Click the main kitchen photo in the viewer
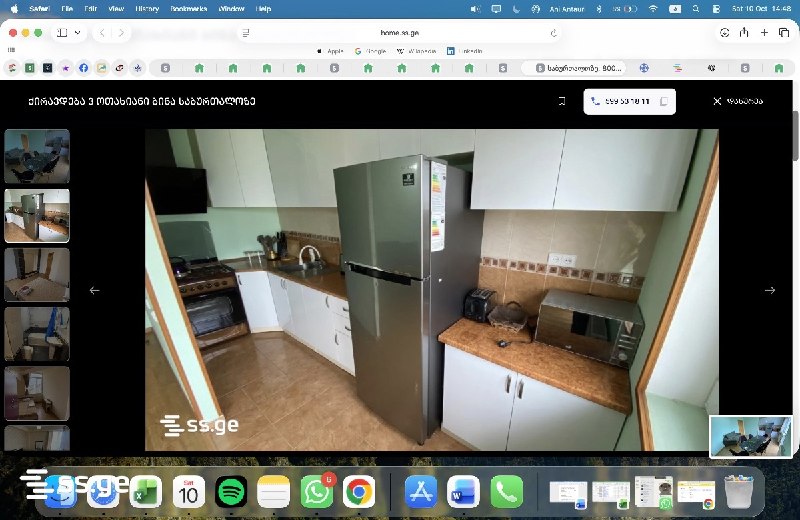Screen dimensions: 800x520 (432, 290)
